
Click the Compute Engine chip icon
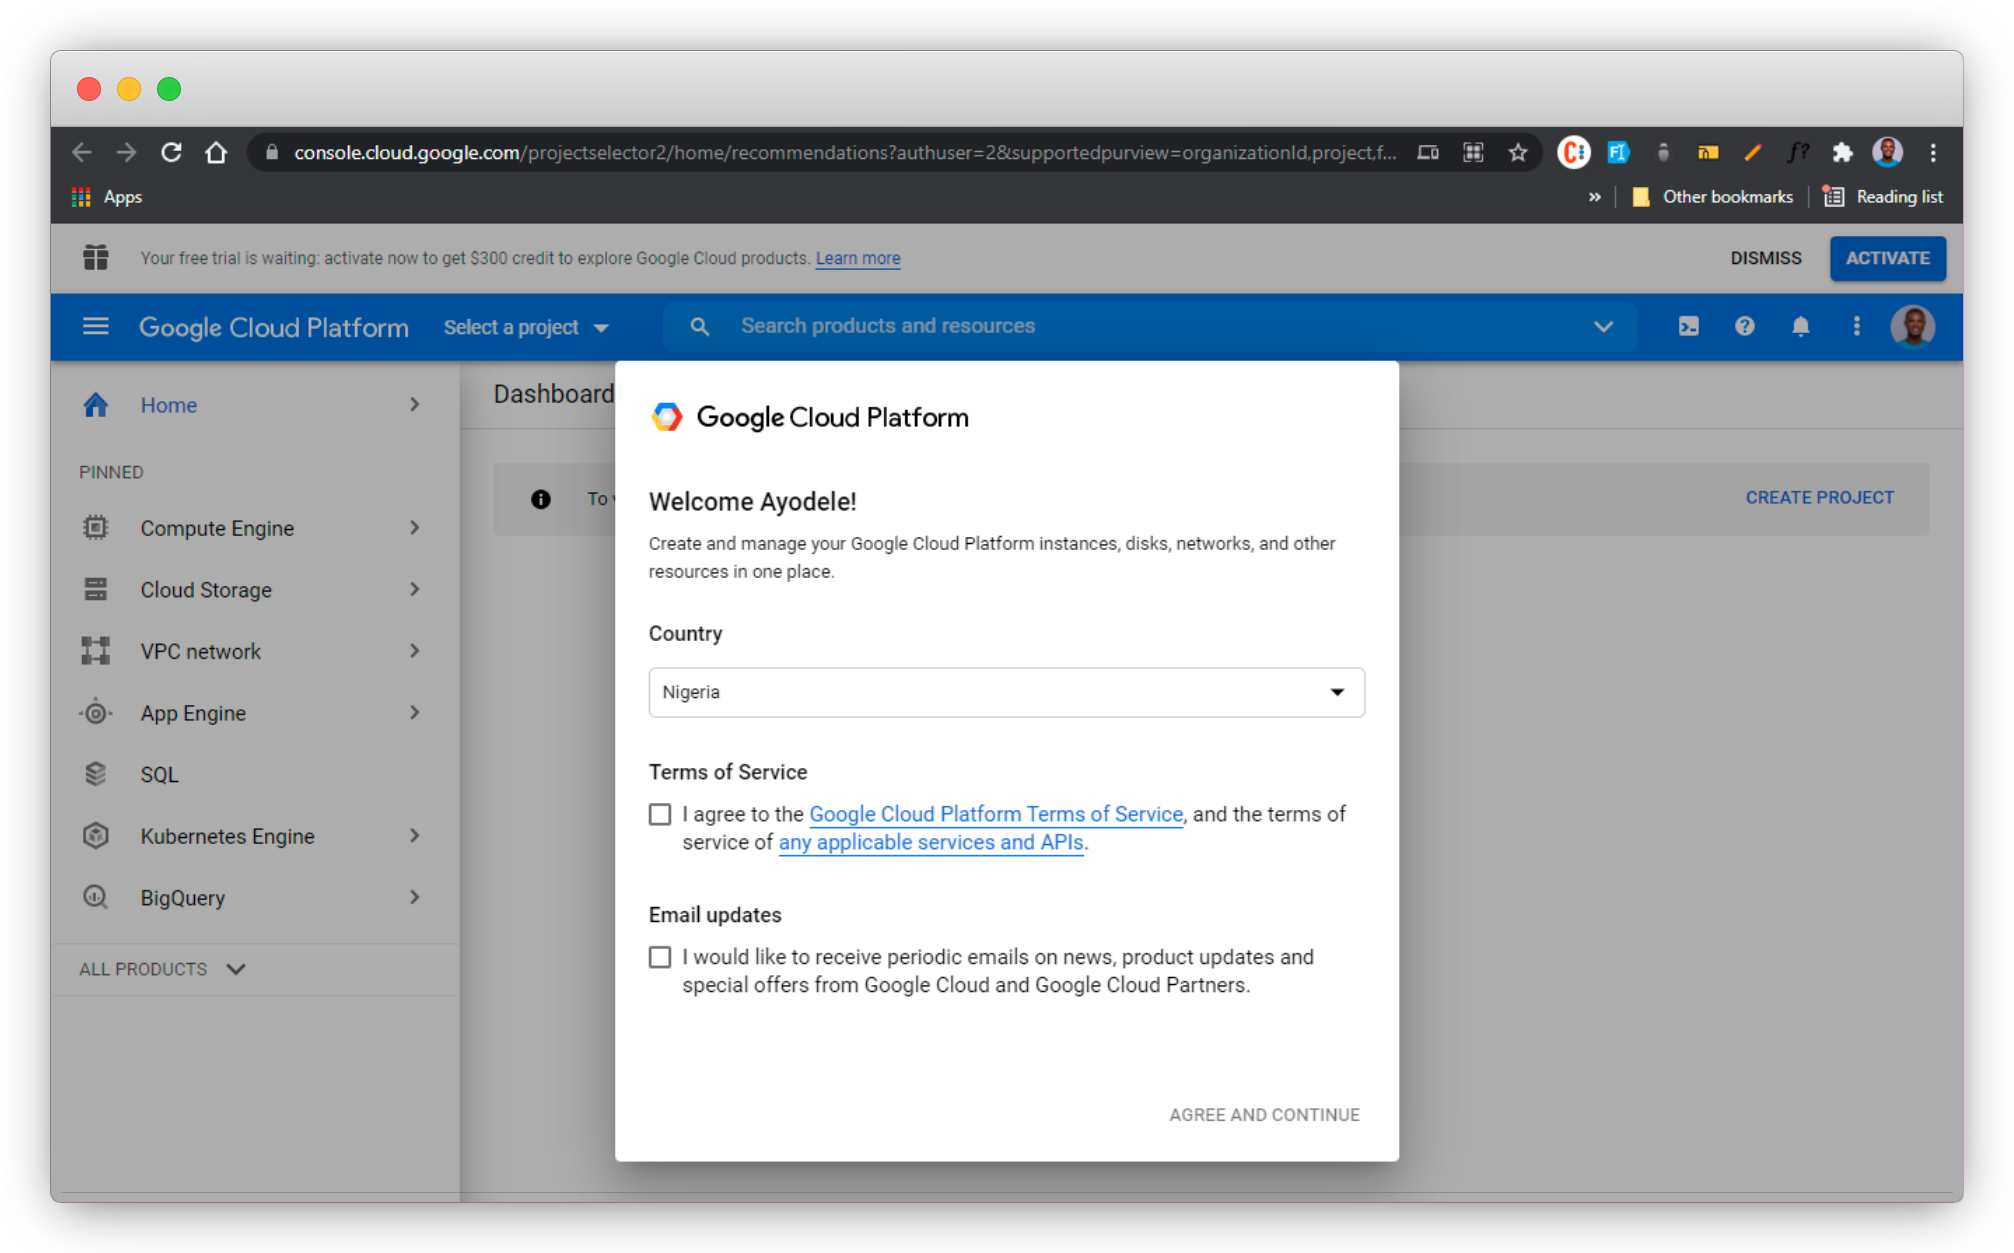(95, 528)
